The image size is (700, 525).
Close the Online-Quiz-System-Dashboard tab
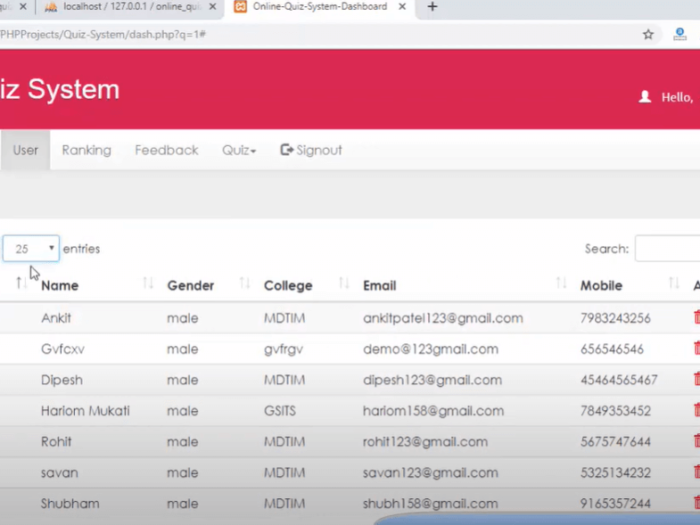pos(402,7)
